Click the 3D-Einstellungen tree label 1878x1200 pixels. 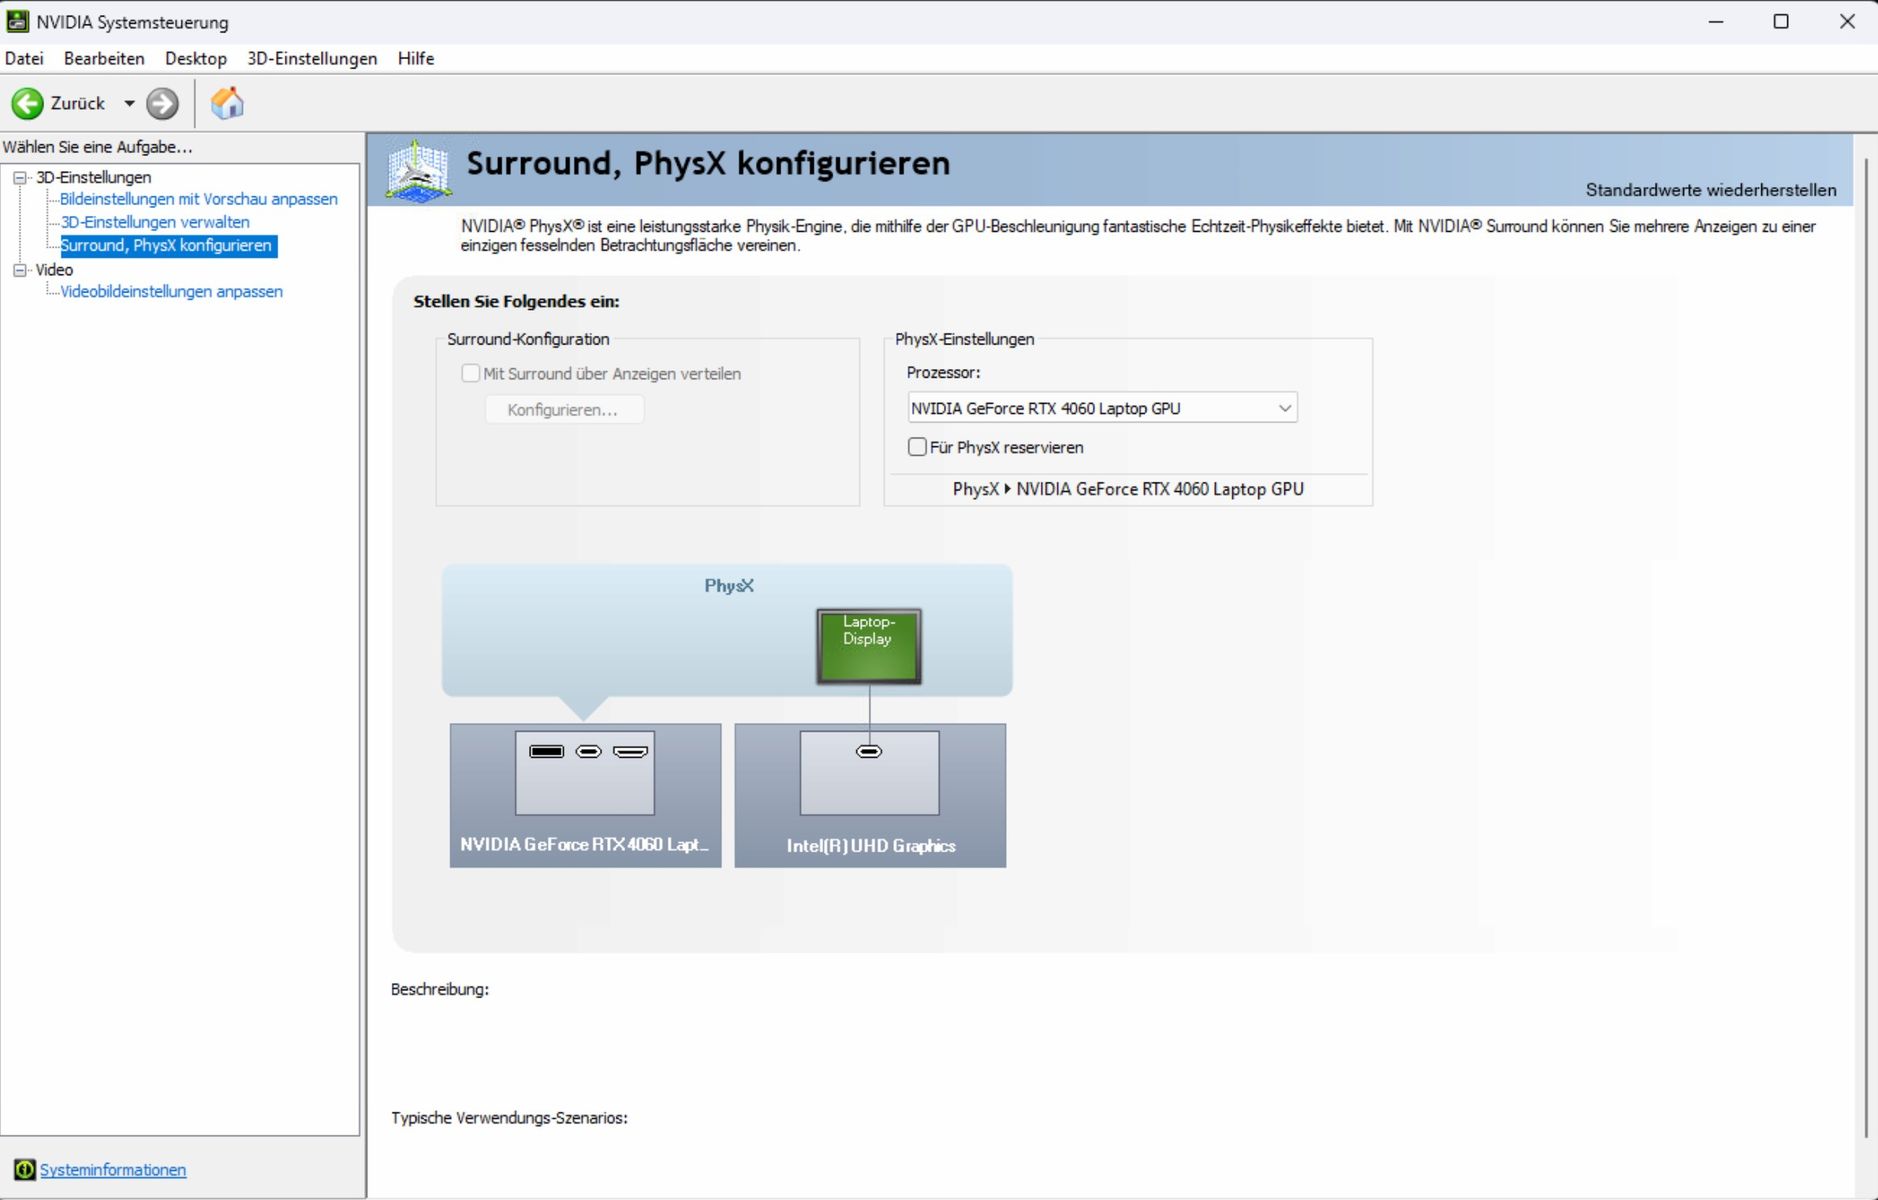tap(94, 177)
